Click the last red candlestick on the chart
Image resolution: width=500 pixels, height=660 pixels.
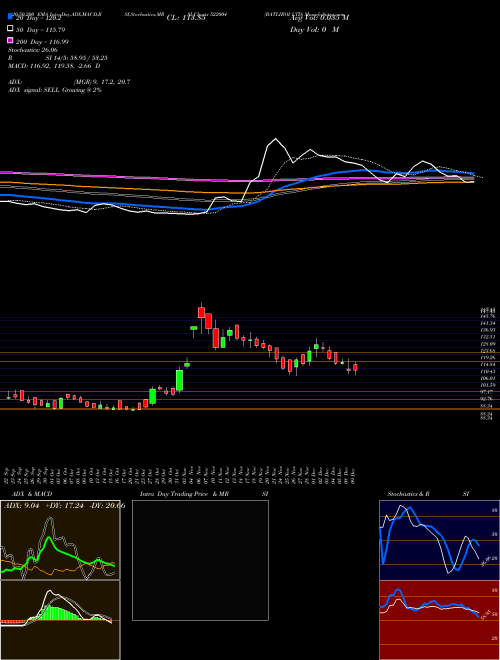coord(355,367)
